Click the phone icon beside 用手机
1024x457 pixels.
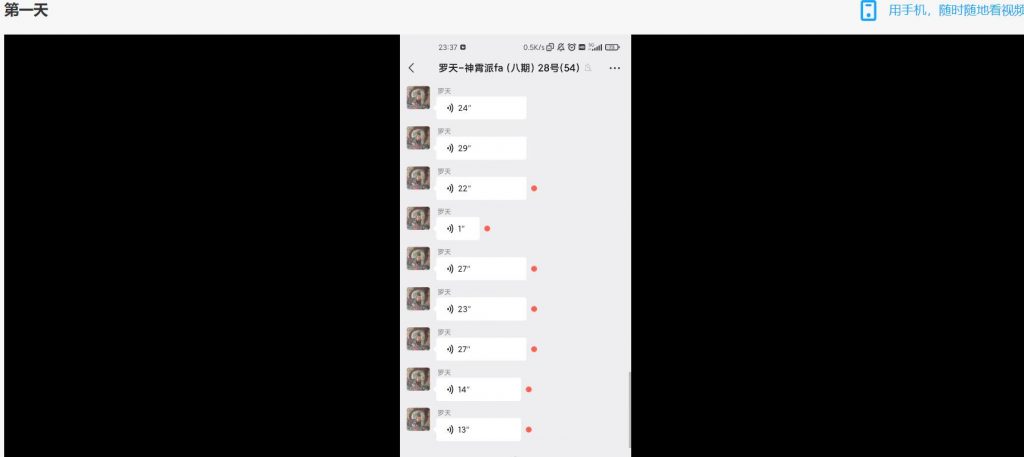coord(868,10)
